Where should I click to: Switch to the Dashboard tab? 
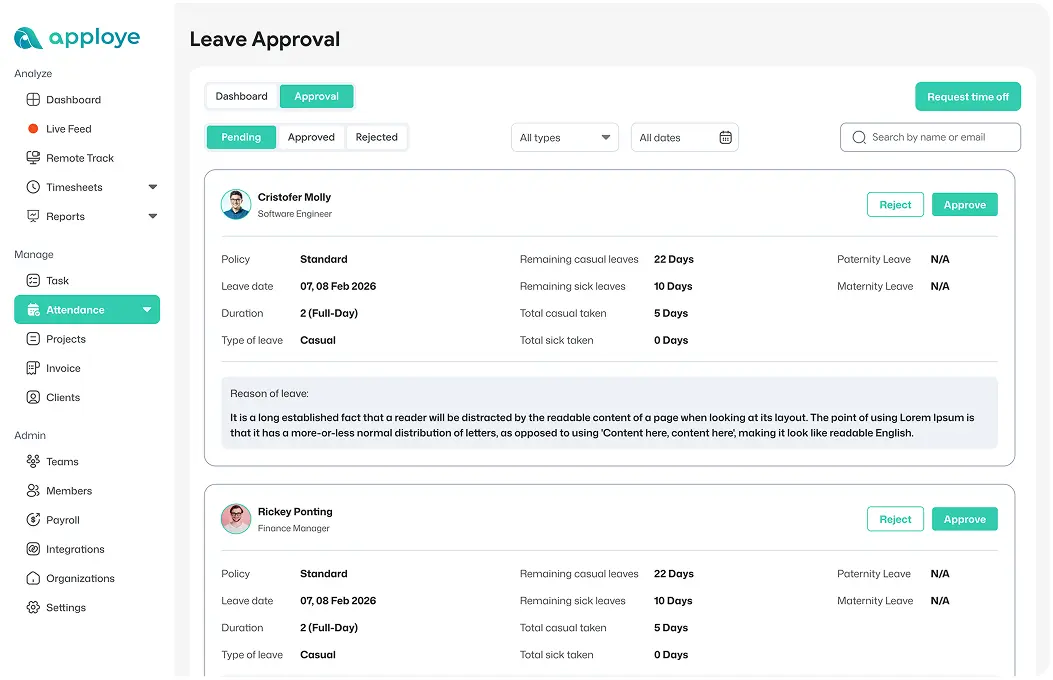click(241, 96)
